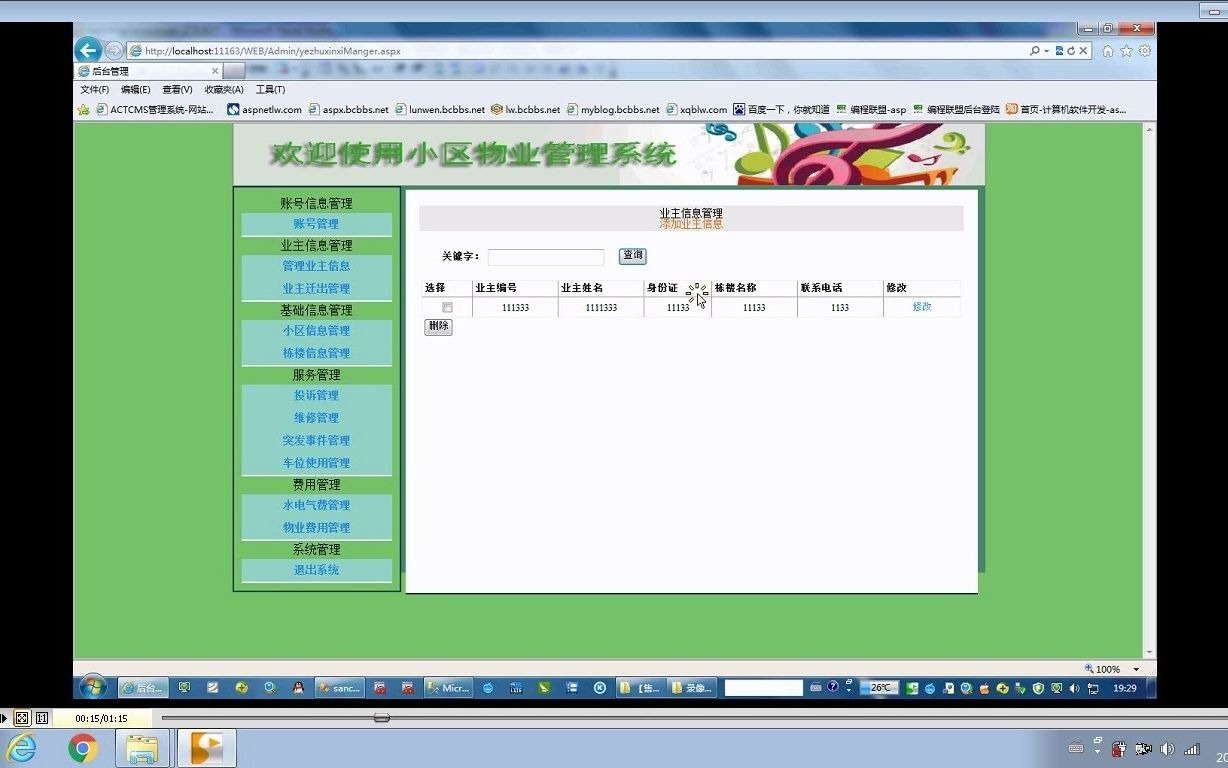Image resolution: width=1228 pixels, height=768 pixels.
Task: Click the refresh icon in the address bar
Action: coord(1072,50)
